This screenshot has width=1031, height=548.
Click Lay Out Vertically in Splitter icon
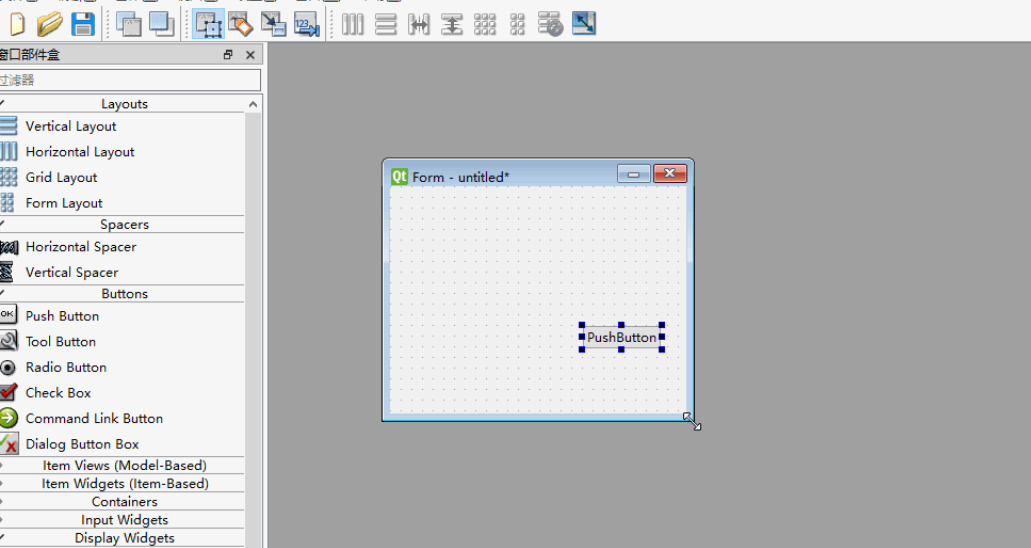click(452, 24)
